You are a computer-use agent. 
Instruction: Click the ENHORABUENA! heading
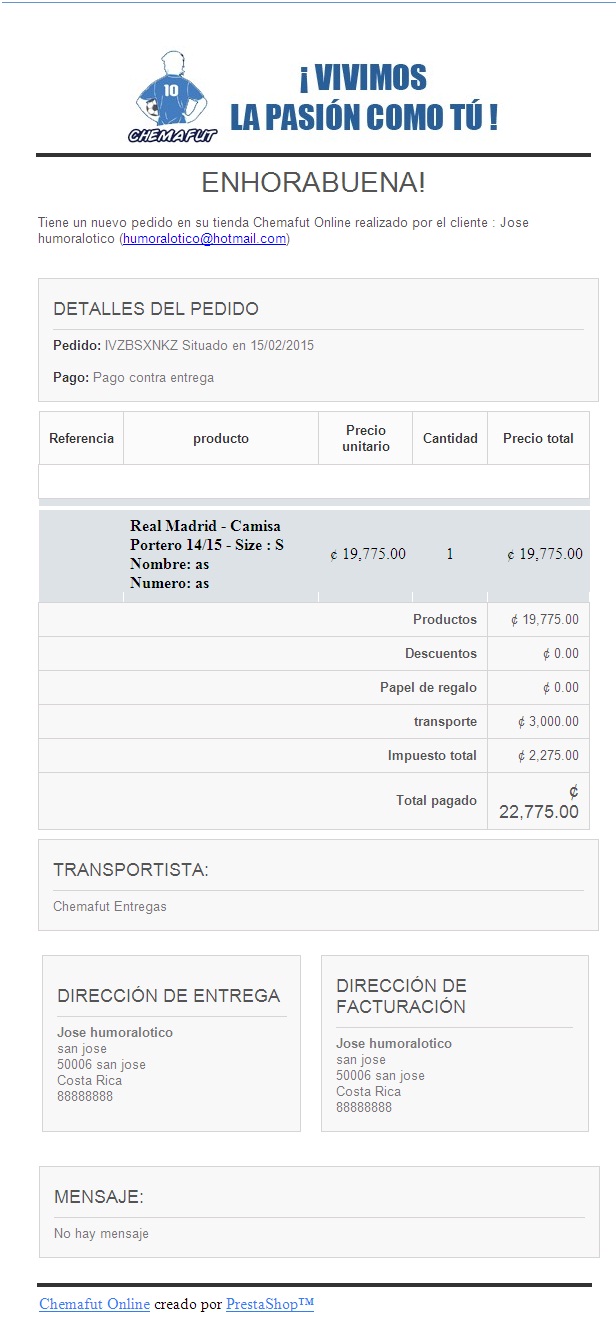(x=313, y=182)
